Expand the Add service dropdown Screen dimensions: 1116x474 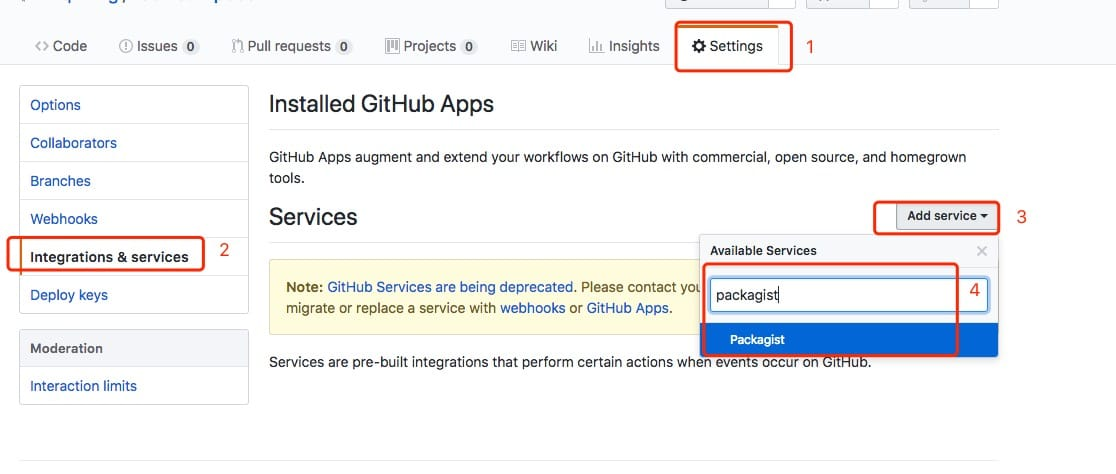tap(946, 216)
